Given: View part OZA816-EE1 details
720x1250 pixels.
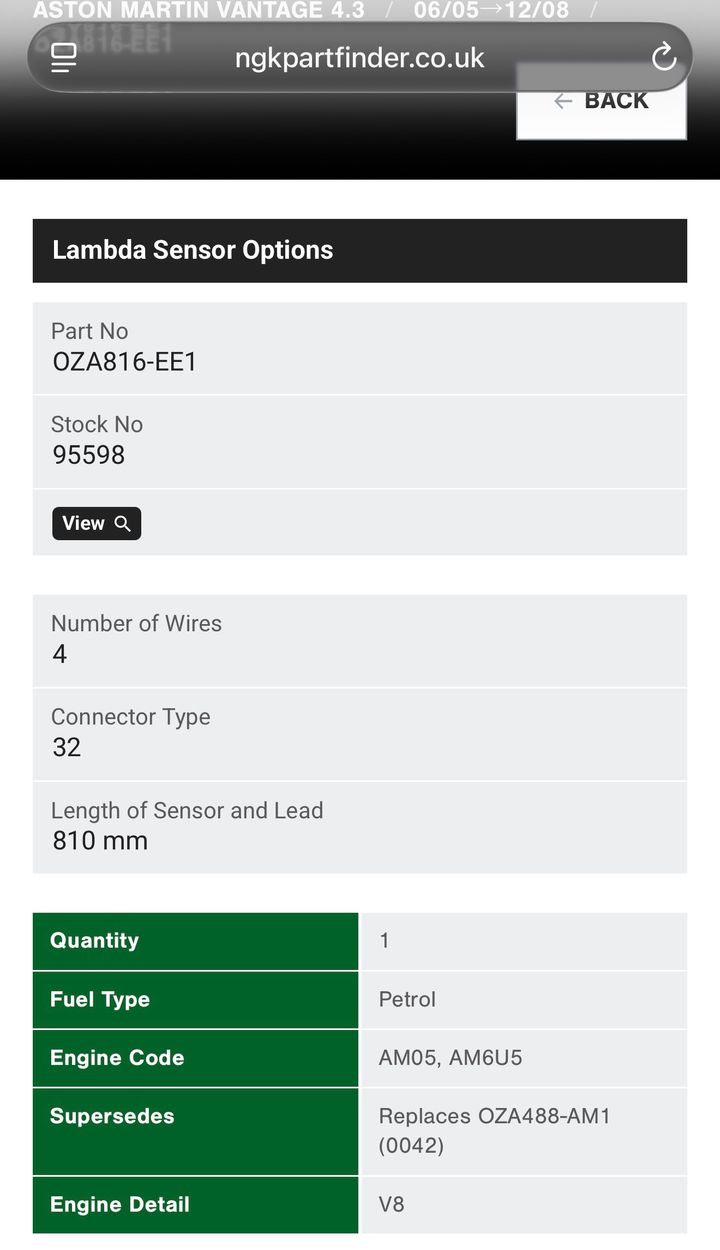Looking at the screenshot, I should 96,524.
